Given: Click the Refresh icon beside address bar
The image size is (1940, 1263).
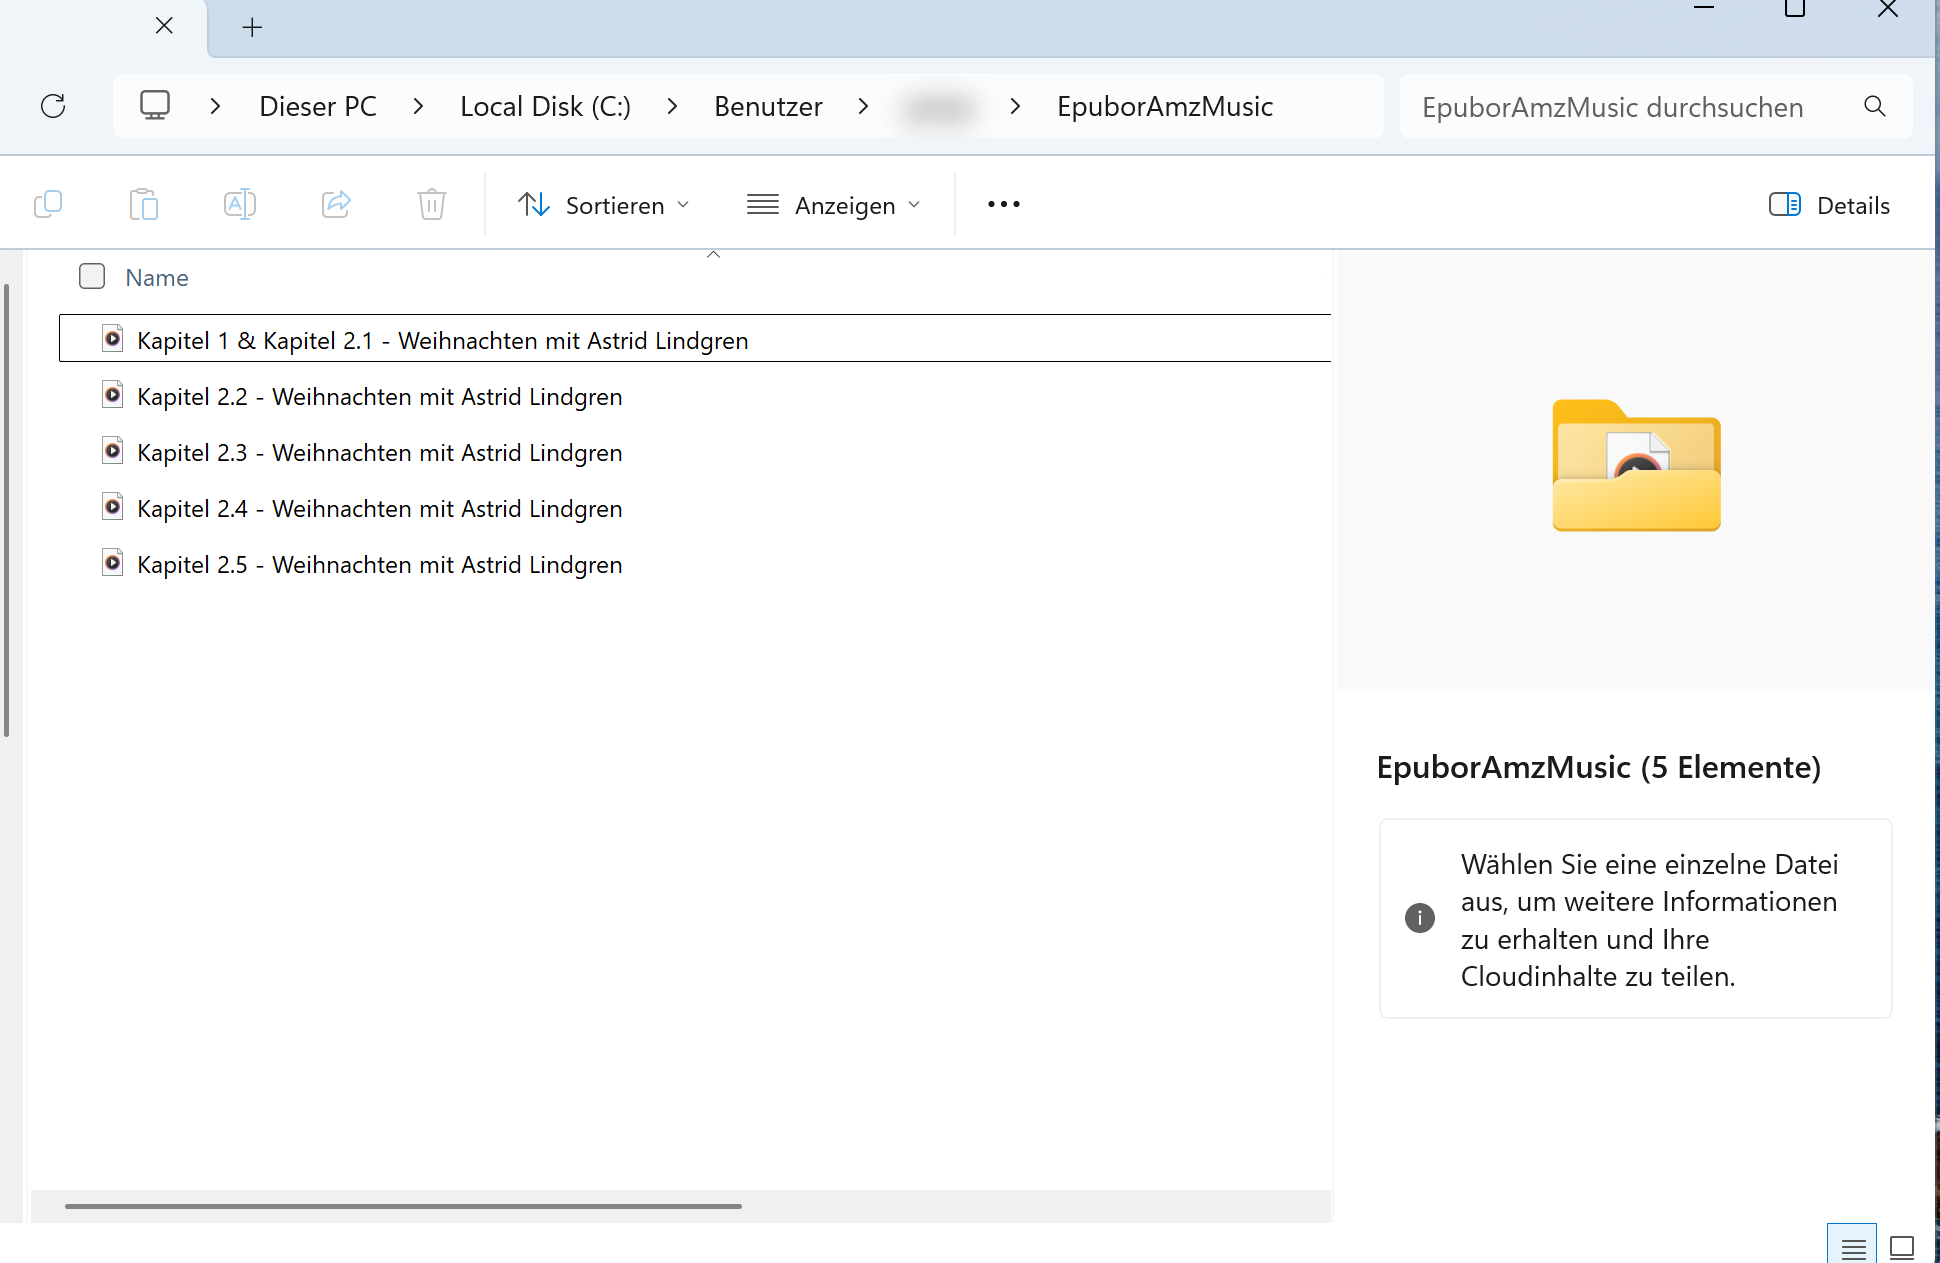Looking at the screenshot, I should tap(53, 106).
